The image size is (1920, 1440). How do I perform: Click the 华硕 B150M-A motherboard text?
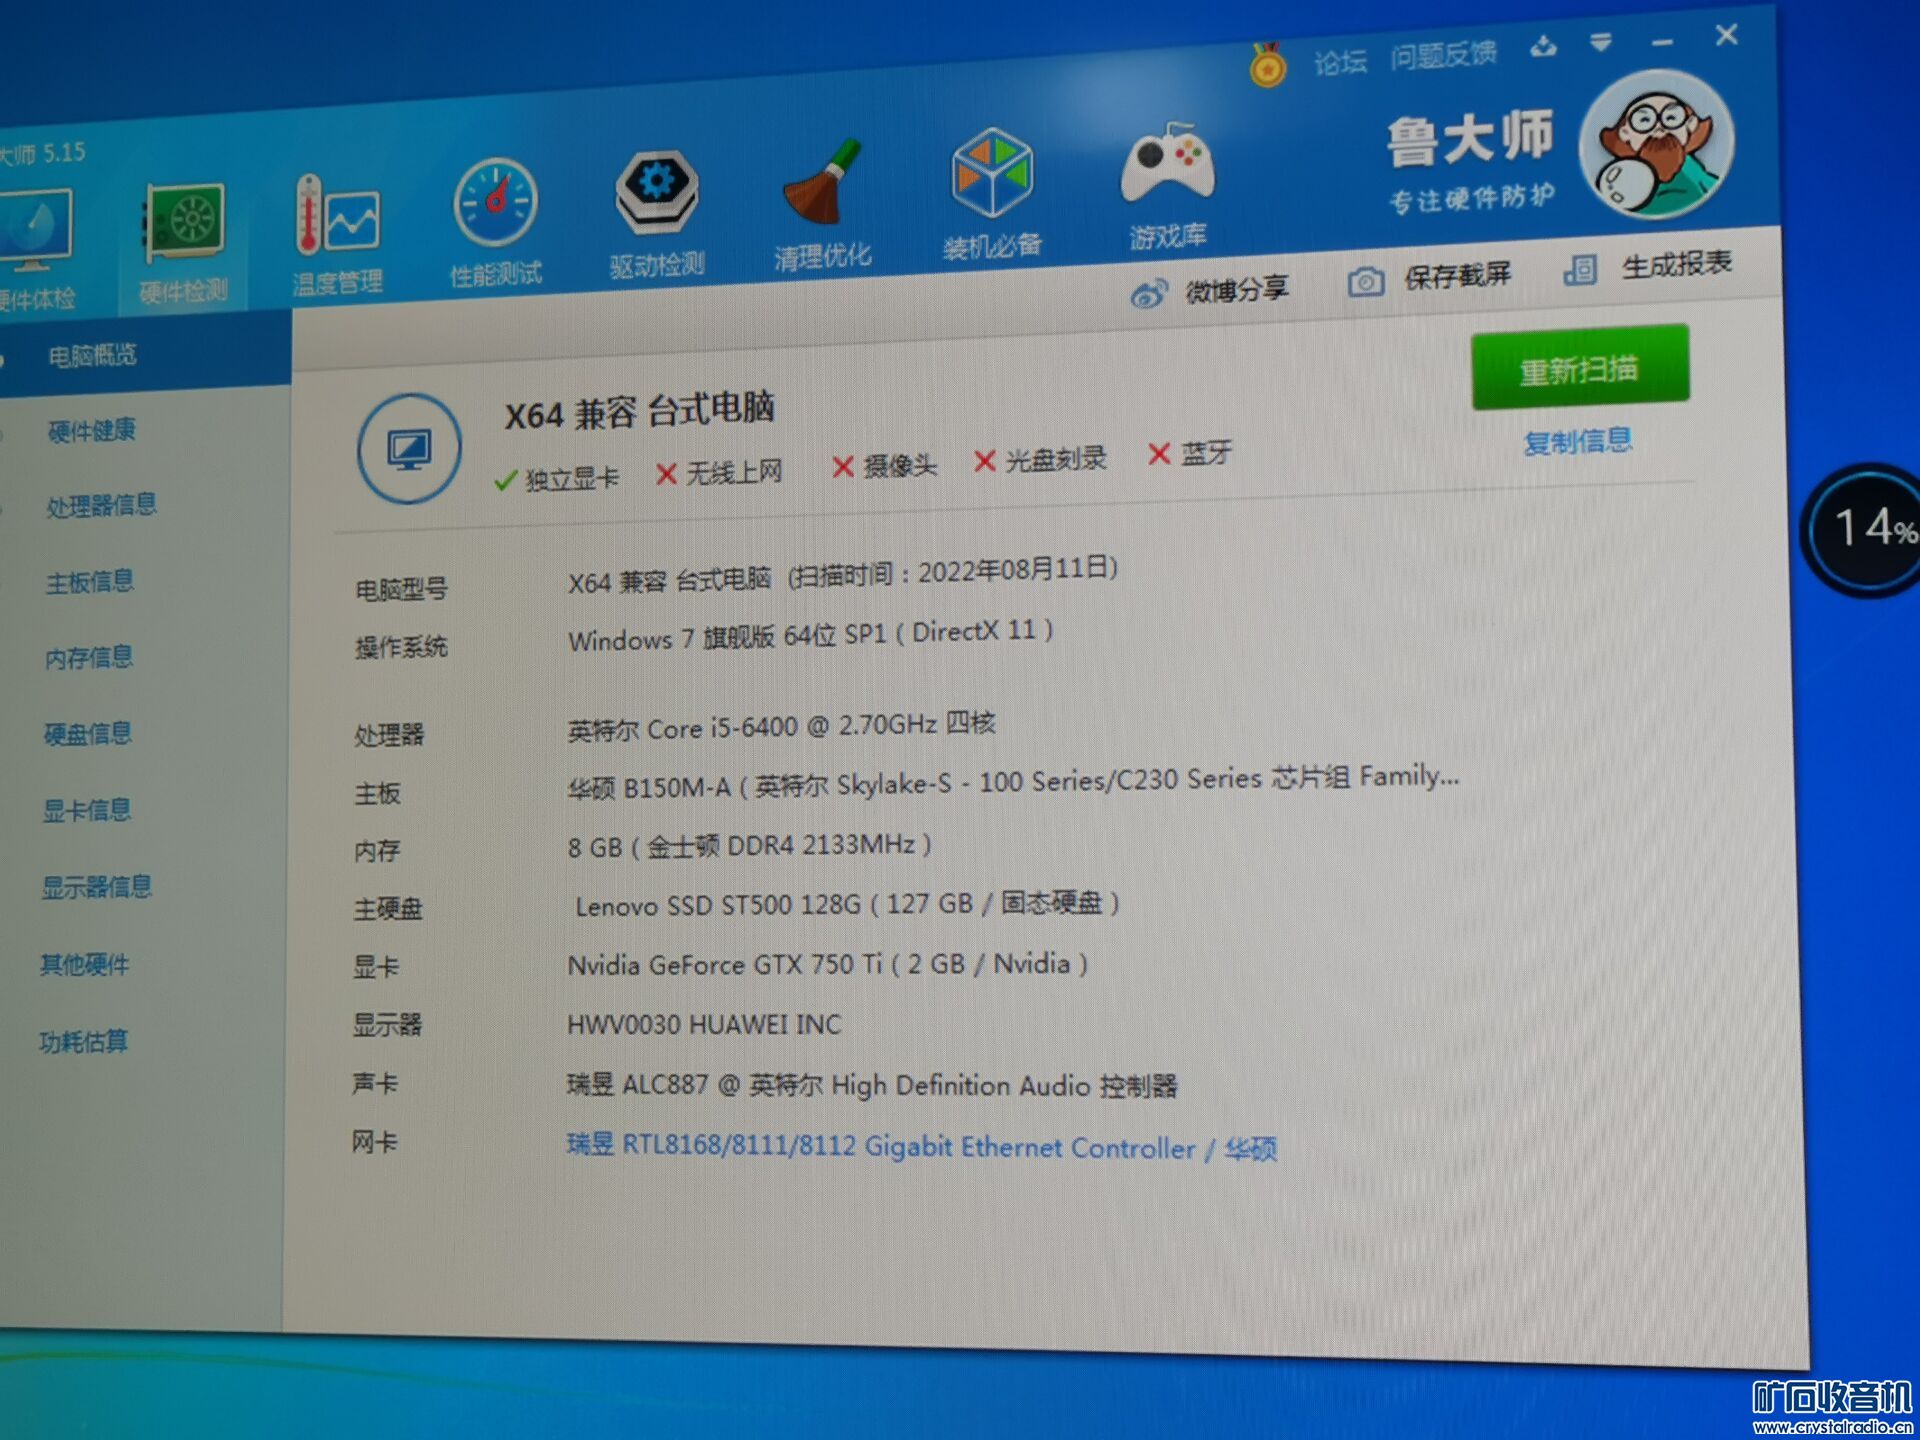pos(1014,781)
